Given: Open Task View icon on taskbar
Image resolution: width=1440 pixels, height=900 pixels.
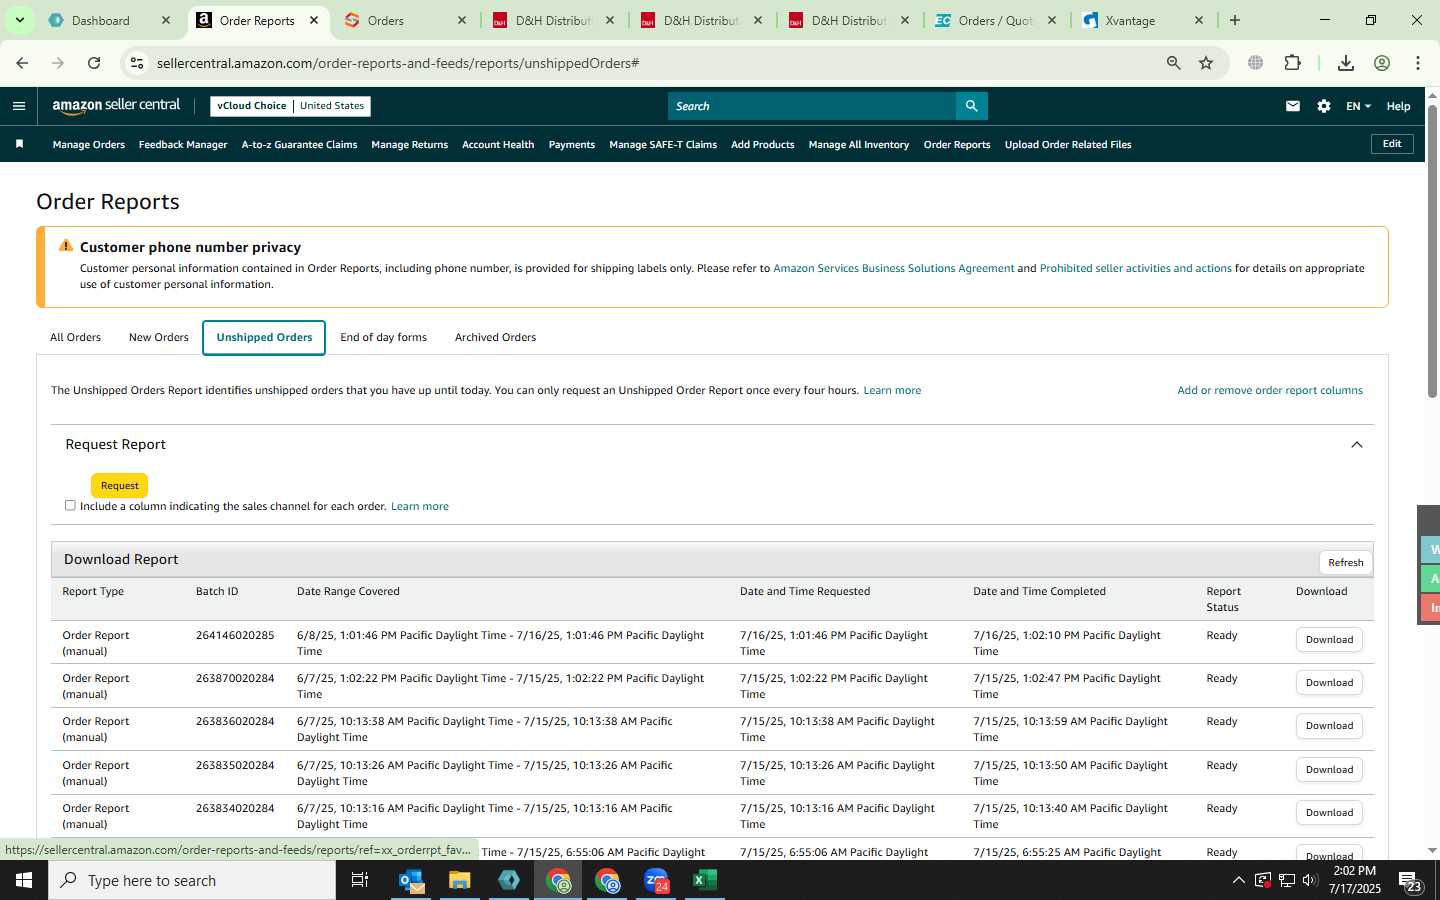Looking at the screenshot, I should tap(360, 880).
